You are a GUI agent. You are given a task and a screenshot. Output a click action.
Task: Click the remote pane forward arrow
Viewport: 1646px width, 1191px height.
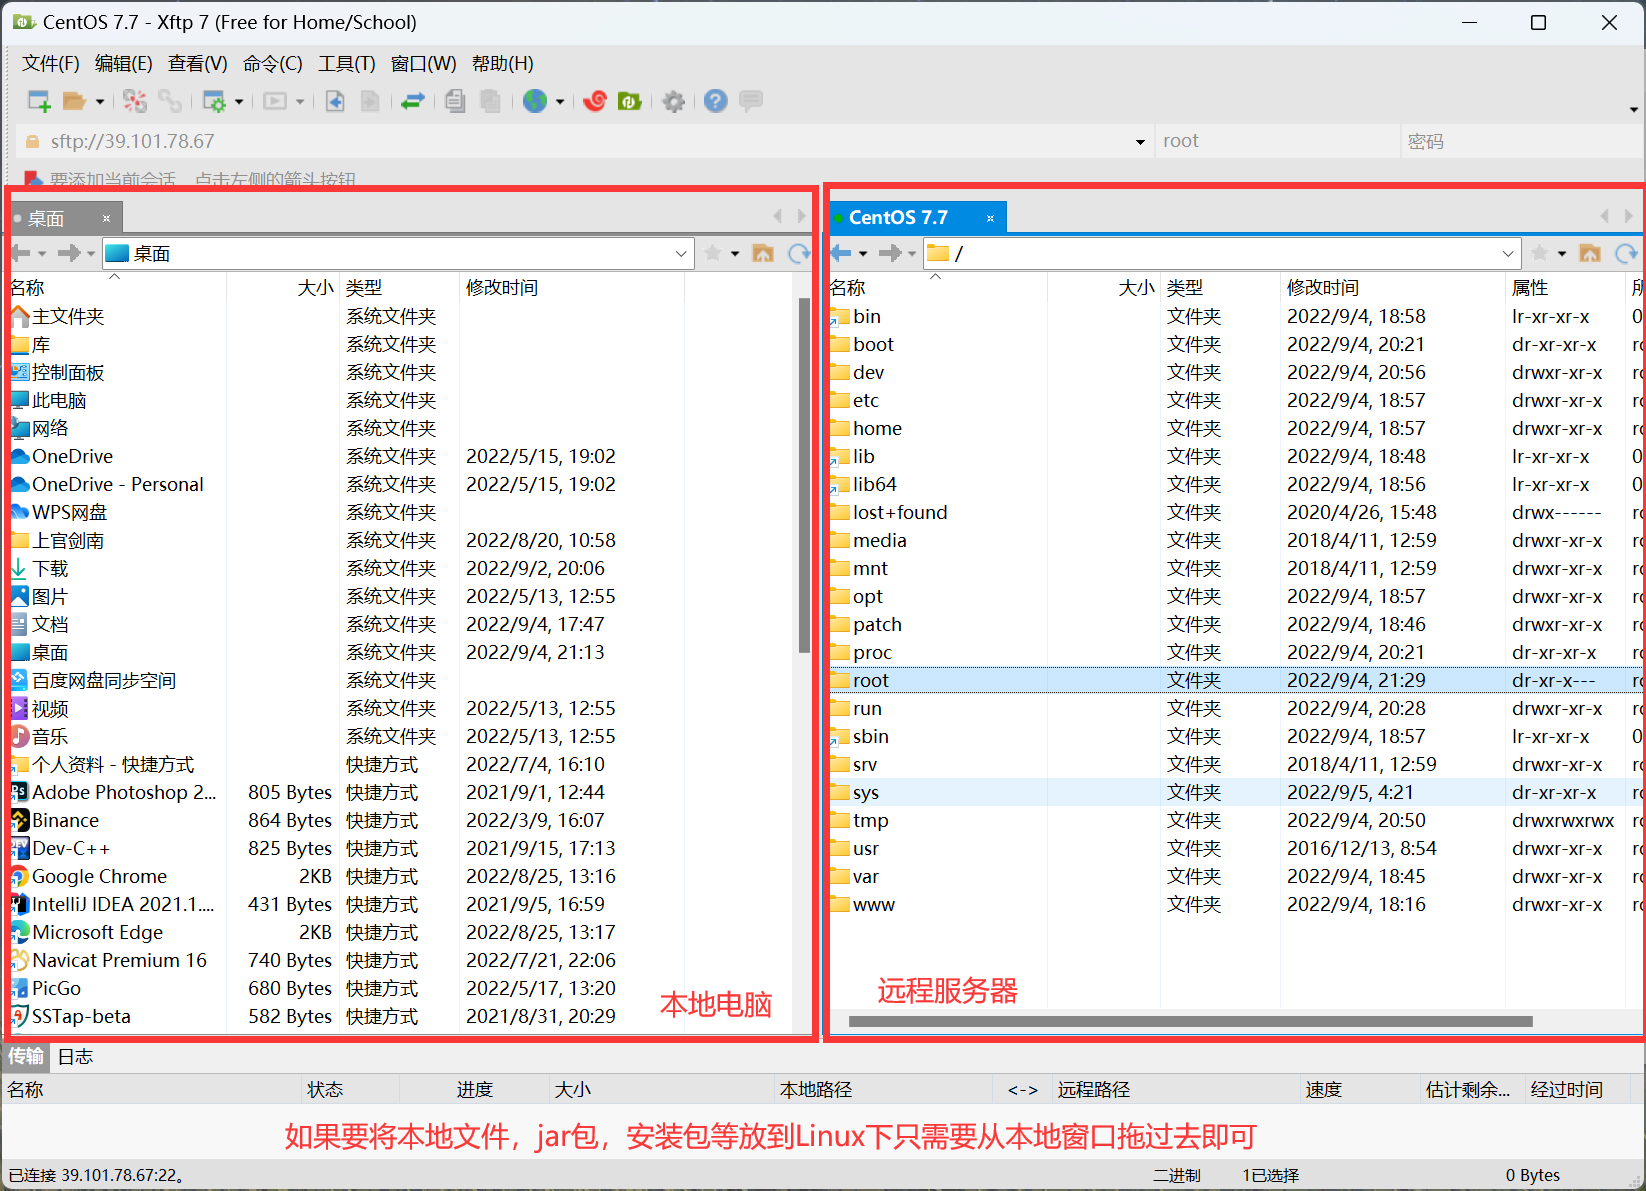click(x=890, y=254)
